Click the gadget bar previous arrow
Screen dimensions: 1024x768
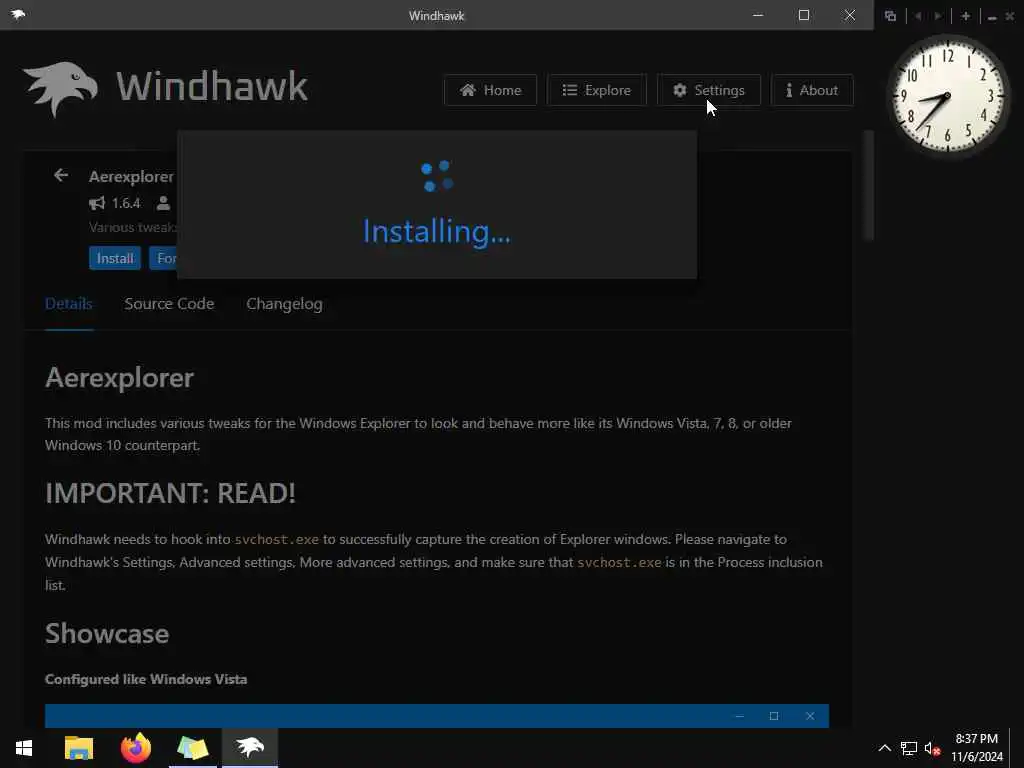918,16
